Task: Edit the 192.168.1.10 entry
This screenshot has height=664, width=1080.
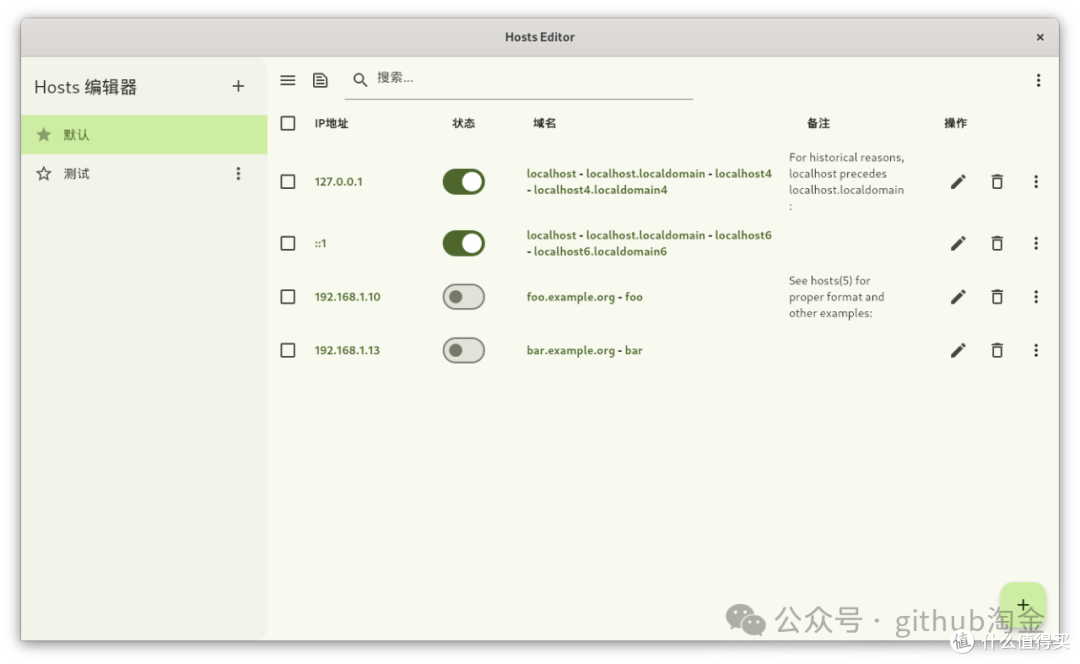Action: (x=958, y=297)
